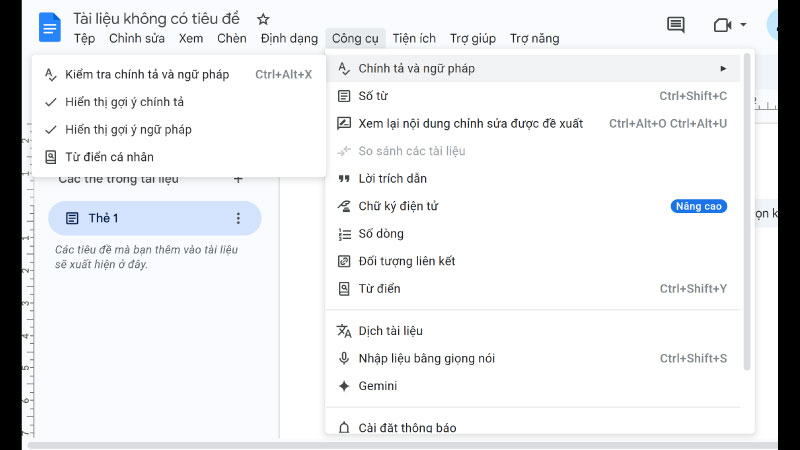
Task: Select Dịch tài liệu
Action: tap(533, 331)
